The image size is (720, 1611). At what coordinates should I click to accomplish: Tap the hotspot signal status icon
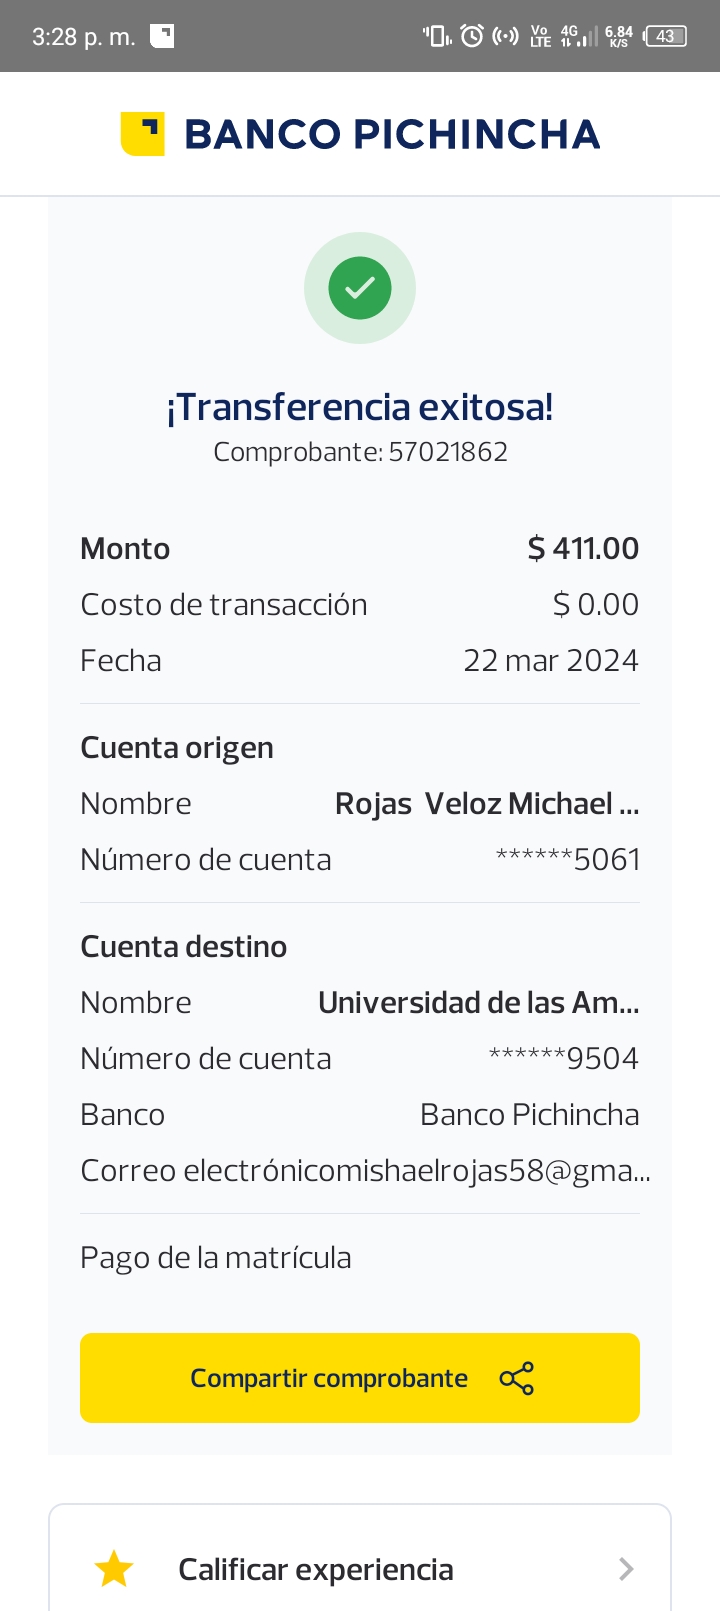[x=506, y=36]
